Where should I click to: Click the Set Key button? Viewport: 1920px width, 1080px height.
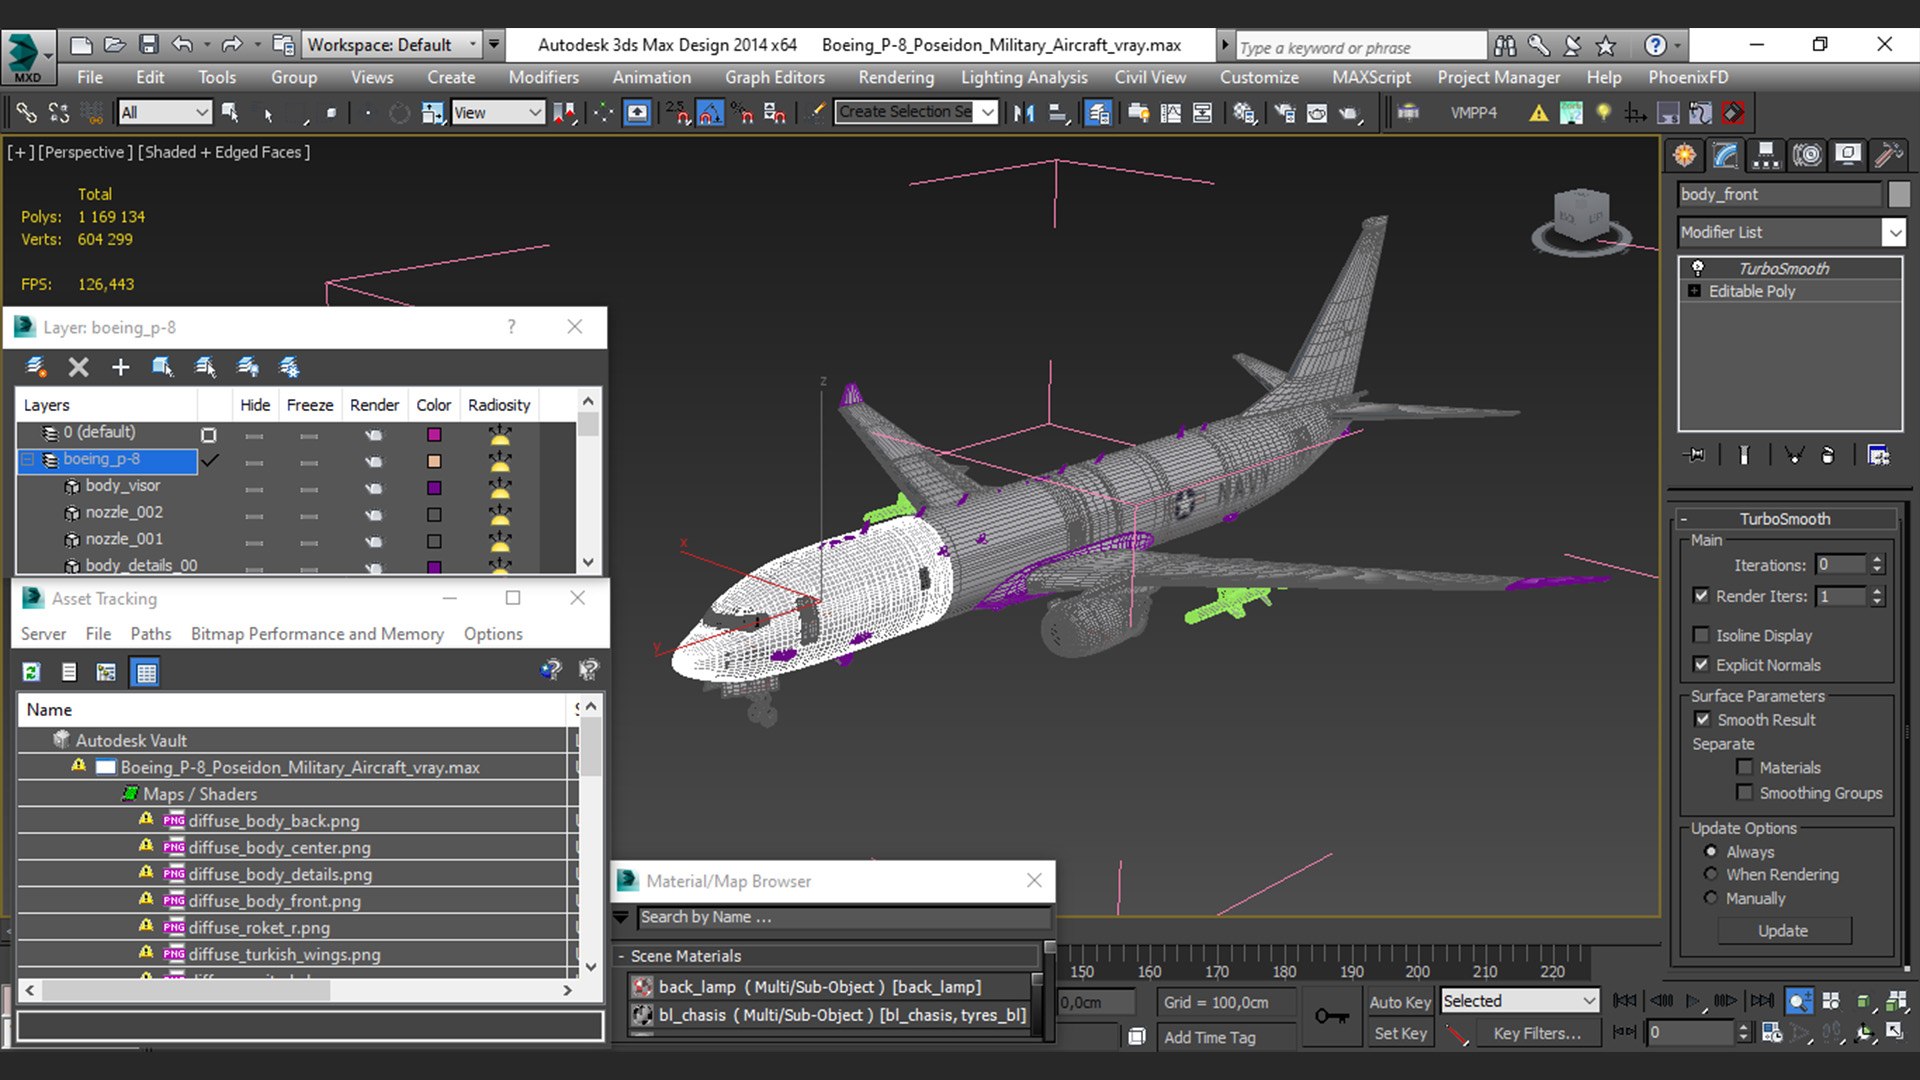(1399, 1033)
